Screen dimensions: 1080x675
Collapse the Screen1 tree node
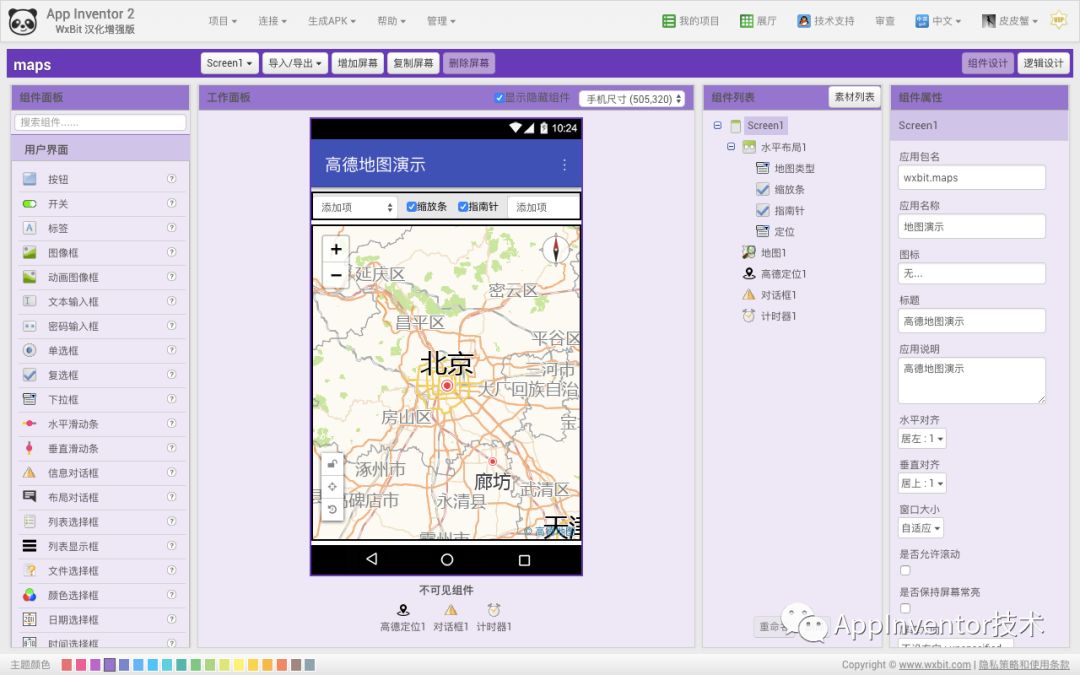(717, 125)
